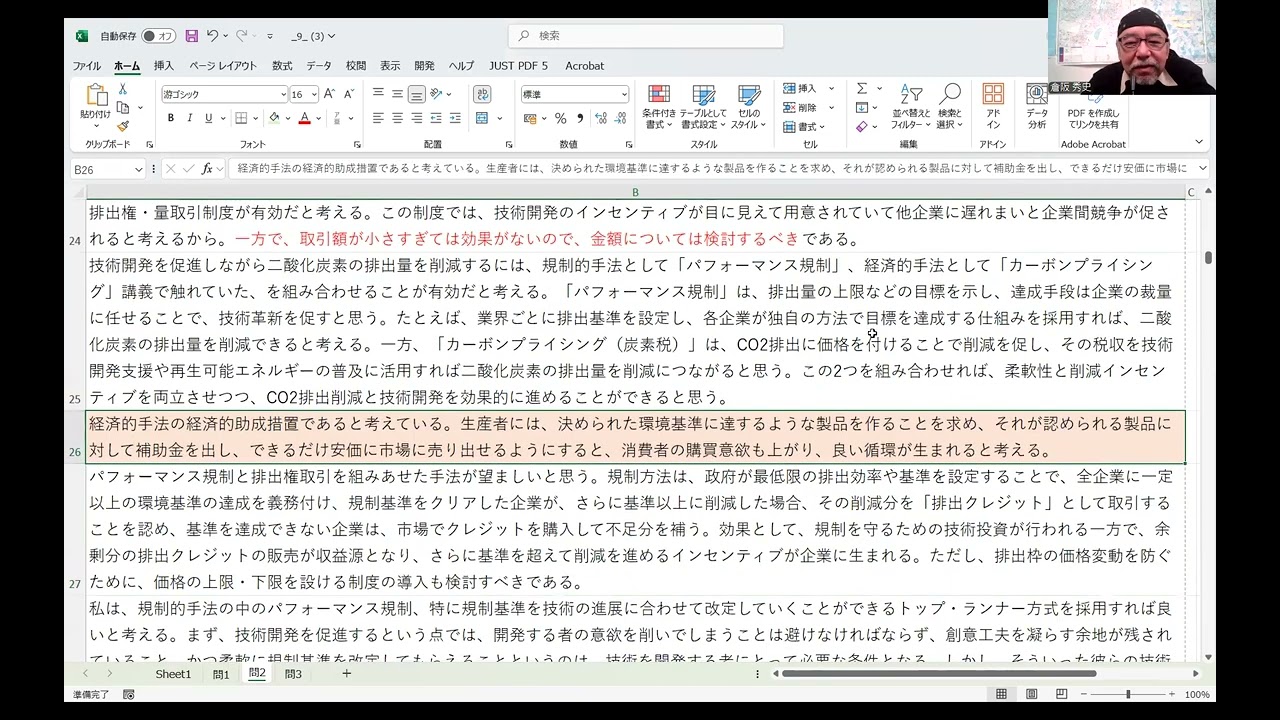This screenshot has height=720, width=1280.
Task: Open number format dropdown 標準
Action: (624, 94)
